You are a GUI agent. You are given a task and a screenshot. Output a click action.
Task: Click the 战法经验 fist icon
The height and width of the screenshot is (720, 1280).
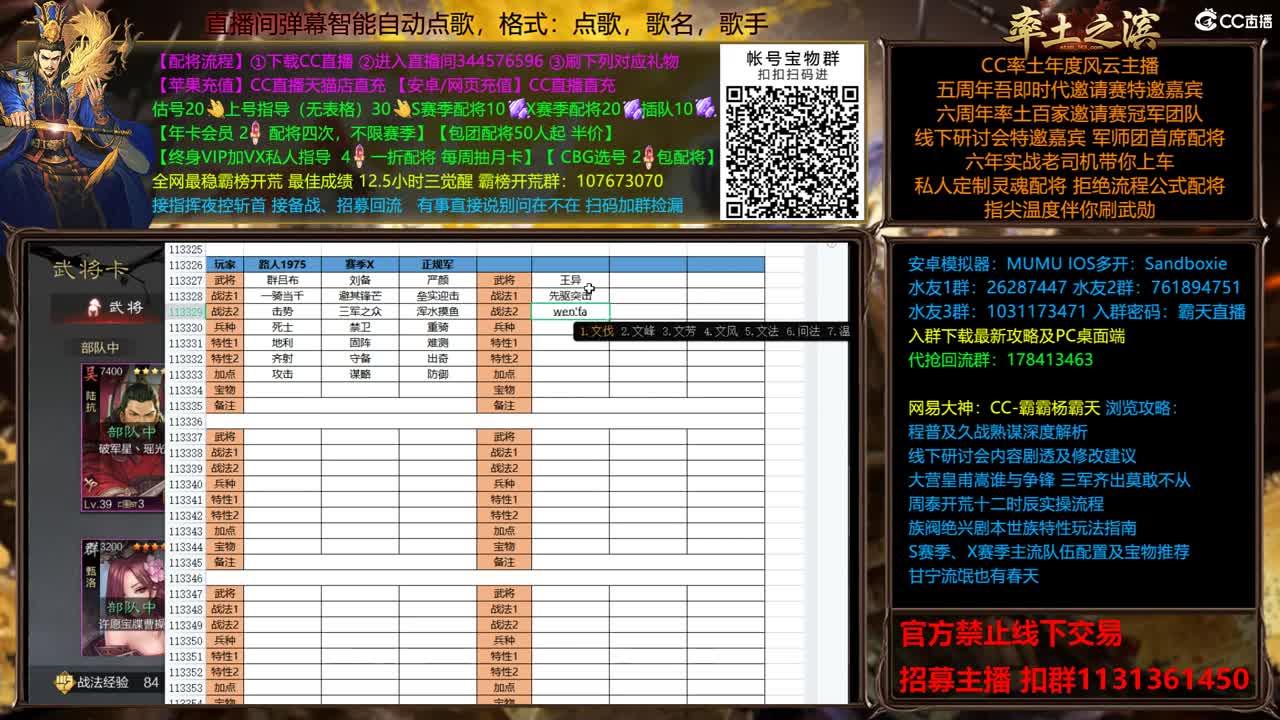(x=63, y=682)
